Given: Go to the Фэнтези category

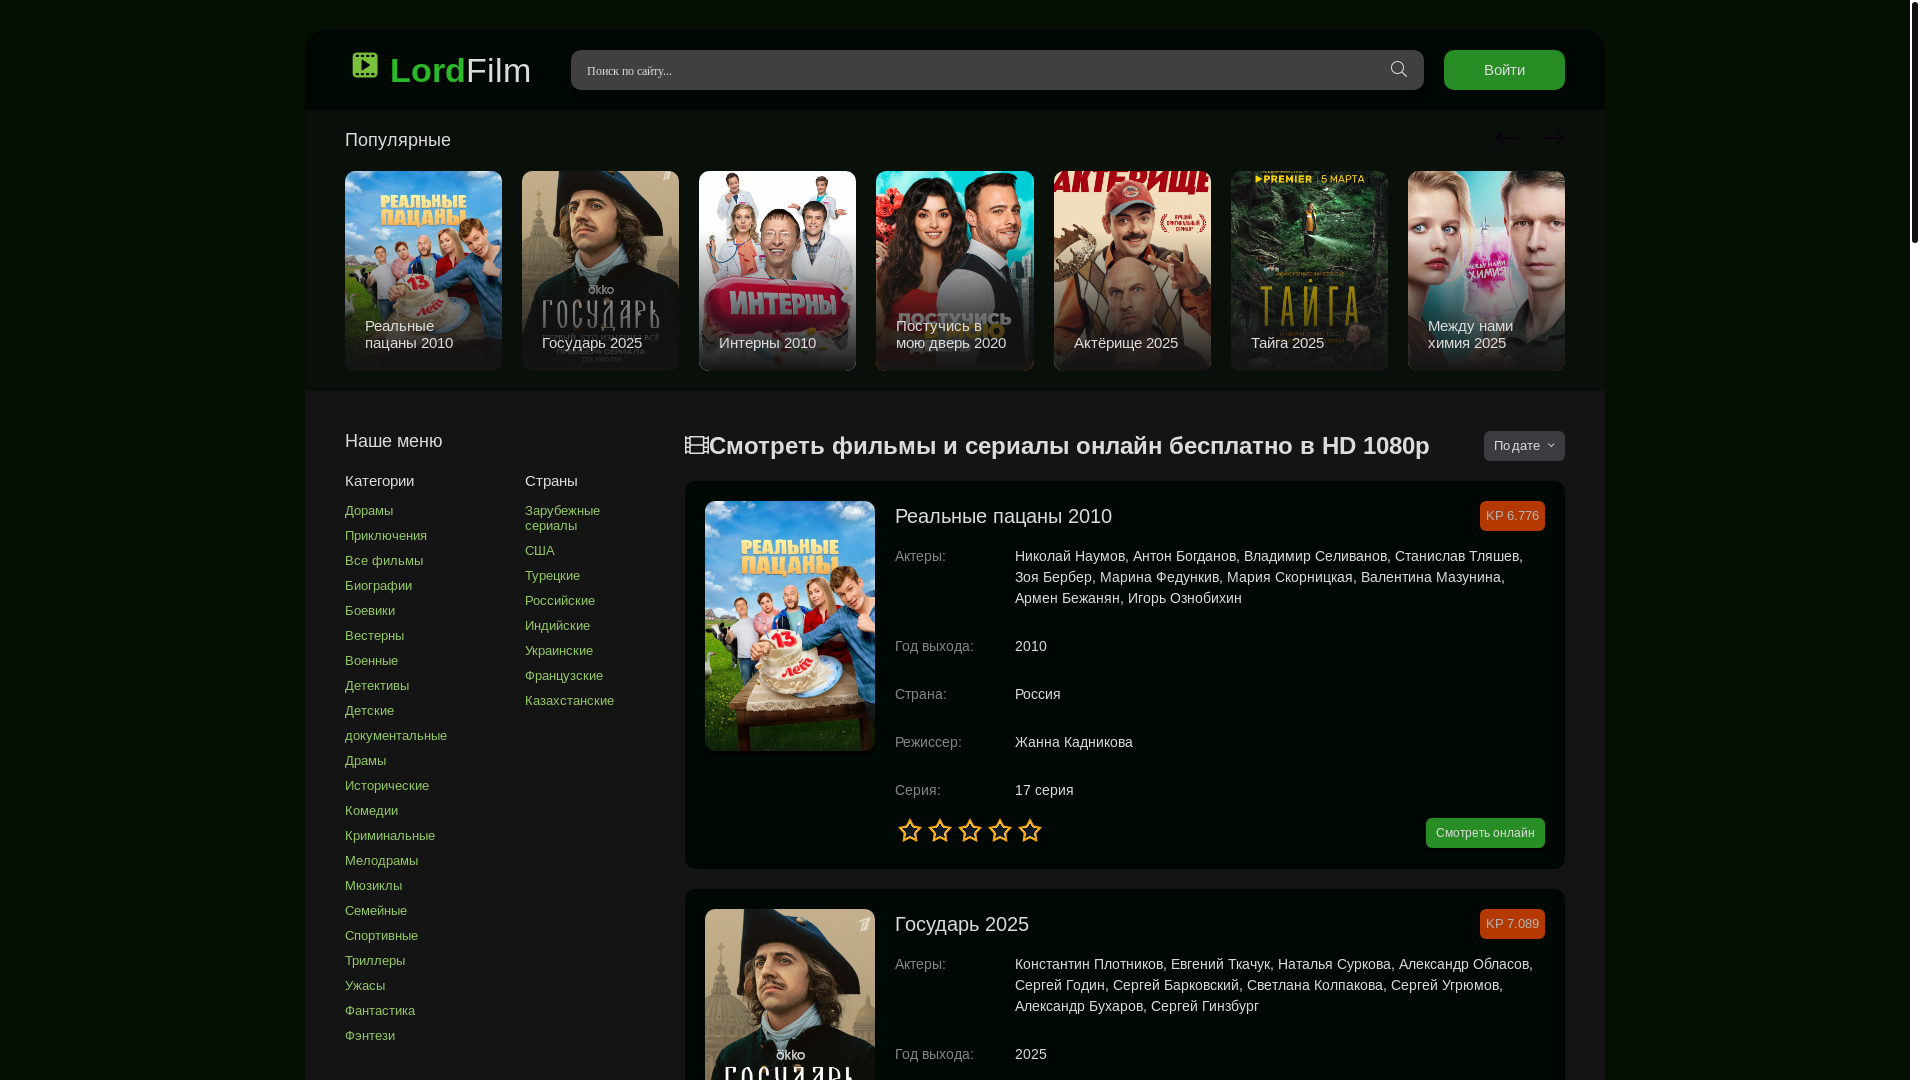Looking at the screenshot, I should tap(370, 1036).
